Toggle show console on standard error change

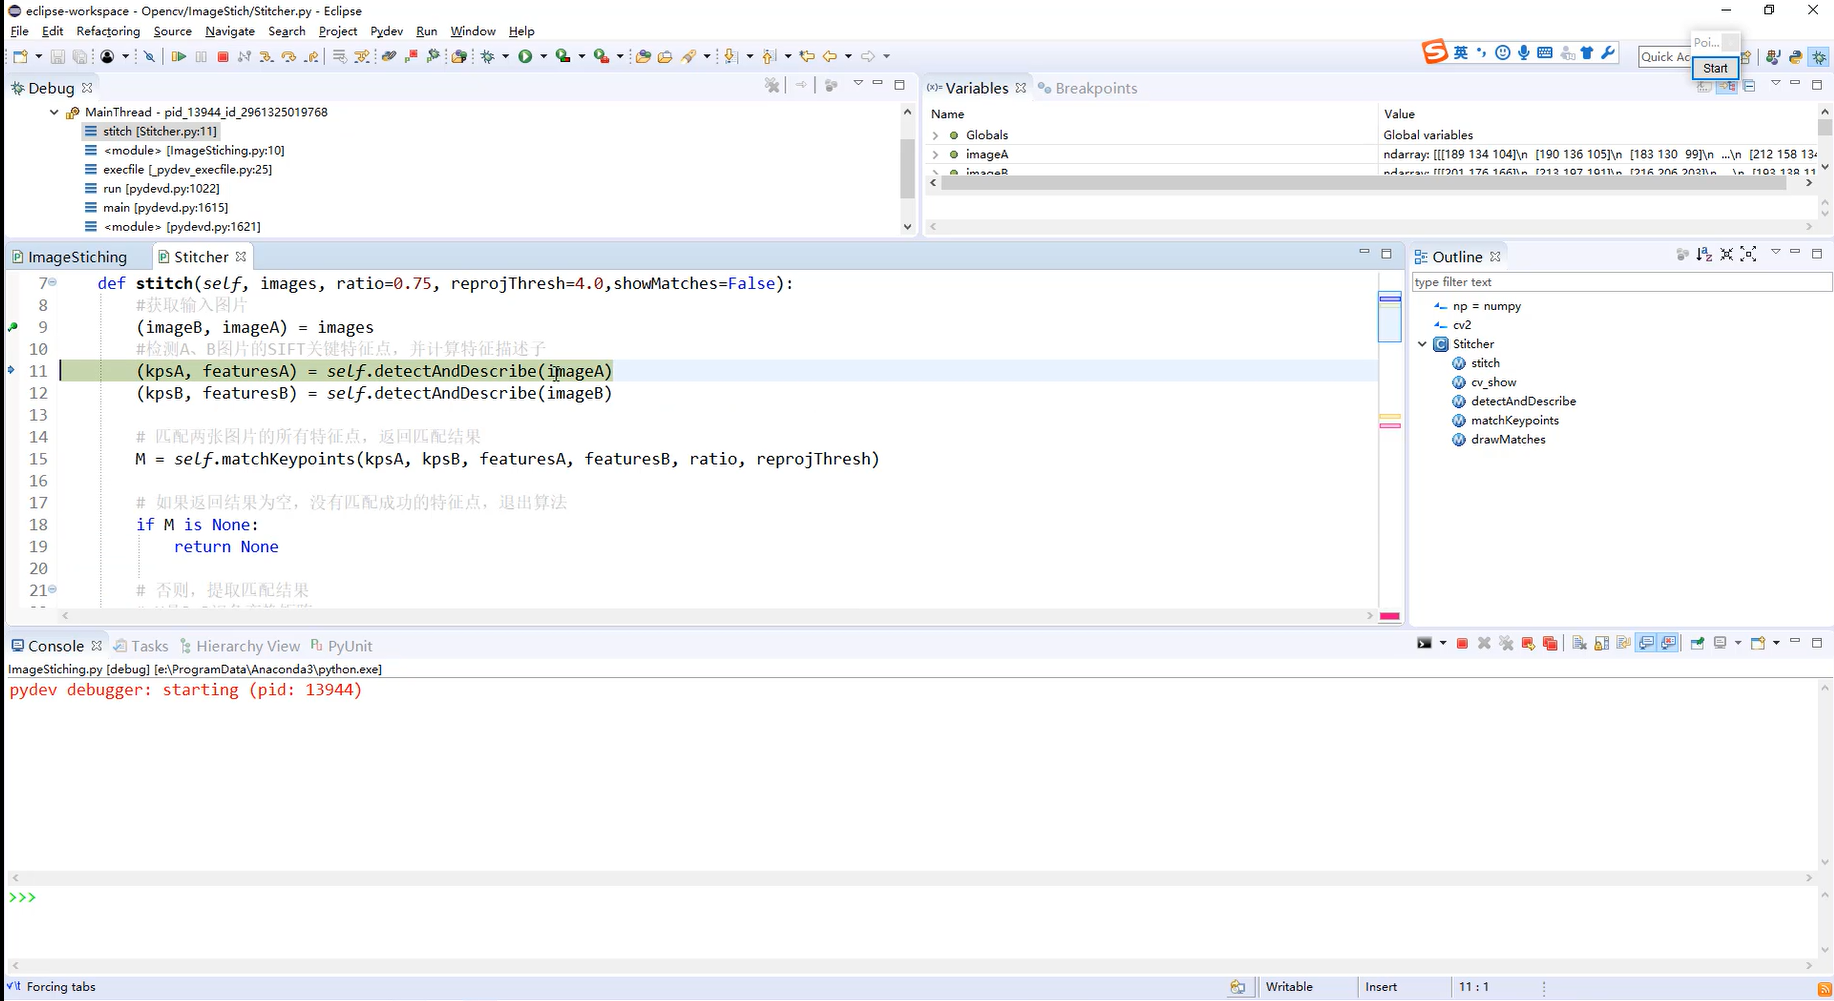click(1669, 643)
